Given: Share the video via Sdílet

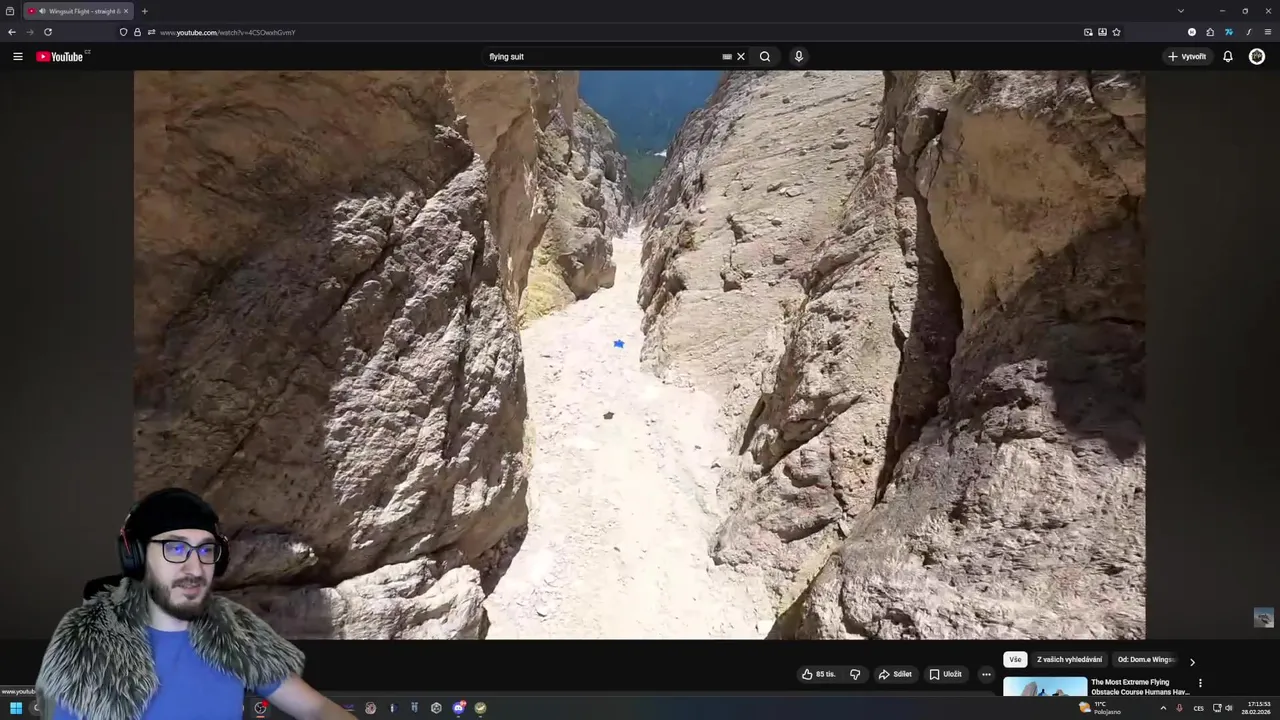Looking at the screenshot, I should tap(895, 674).
